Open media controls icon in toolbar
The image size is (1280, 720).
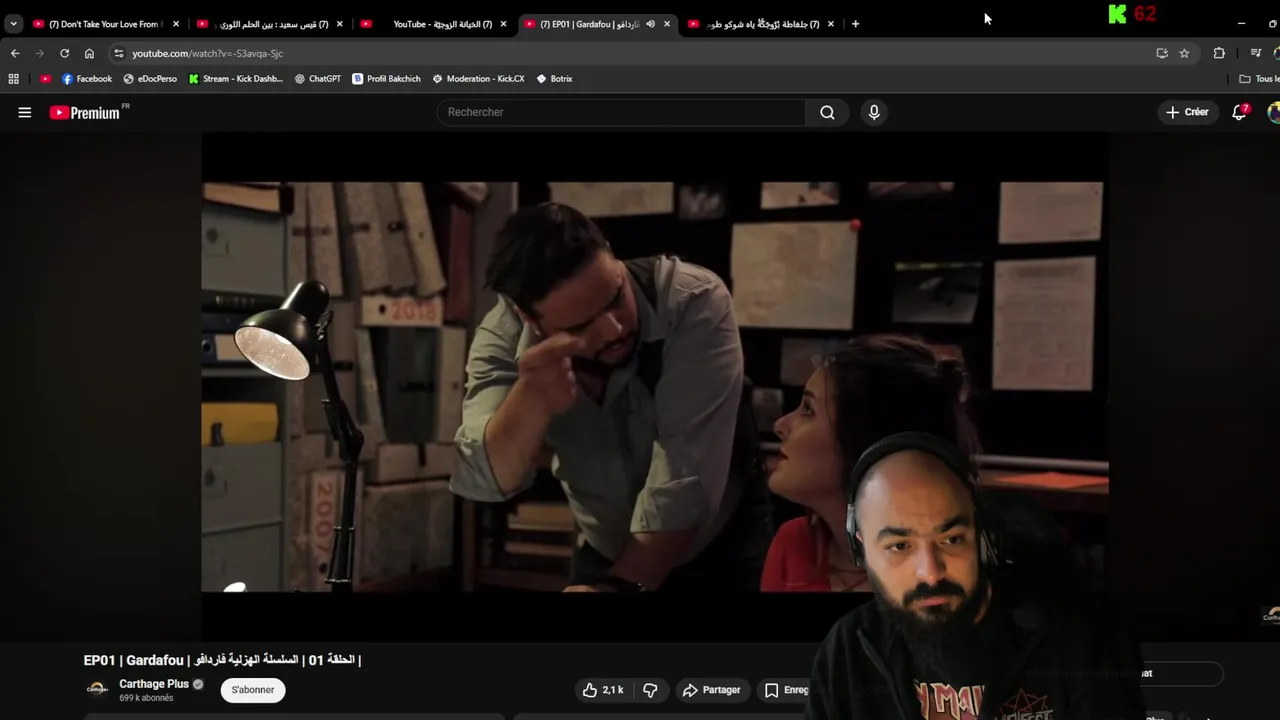[1256, 53]
